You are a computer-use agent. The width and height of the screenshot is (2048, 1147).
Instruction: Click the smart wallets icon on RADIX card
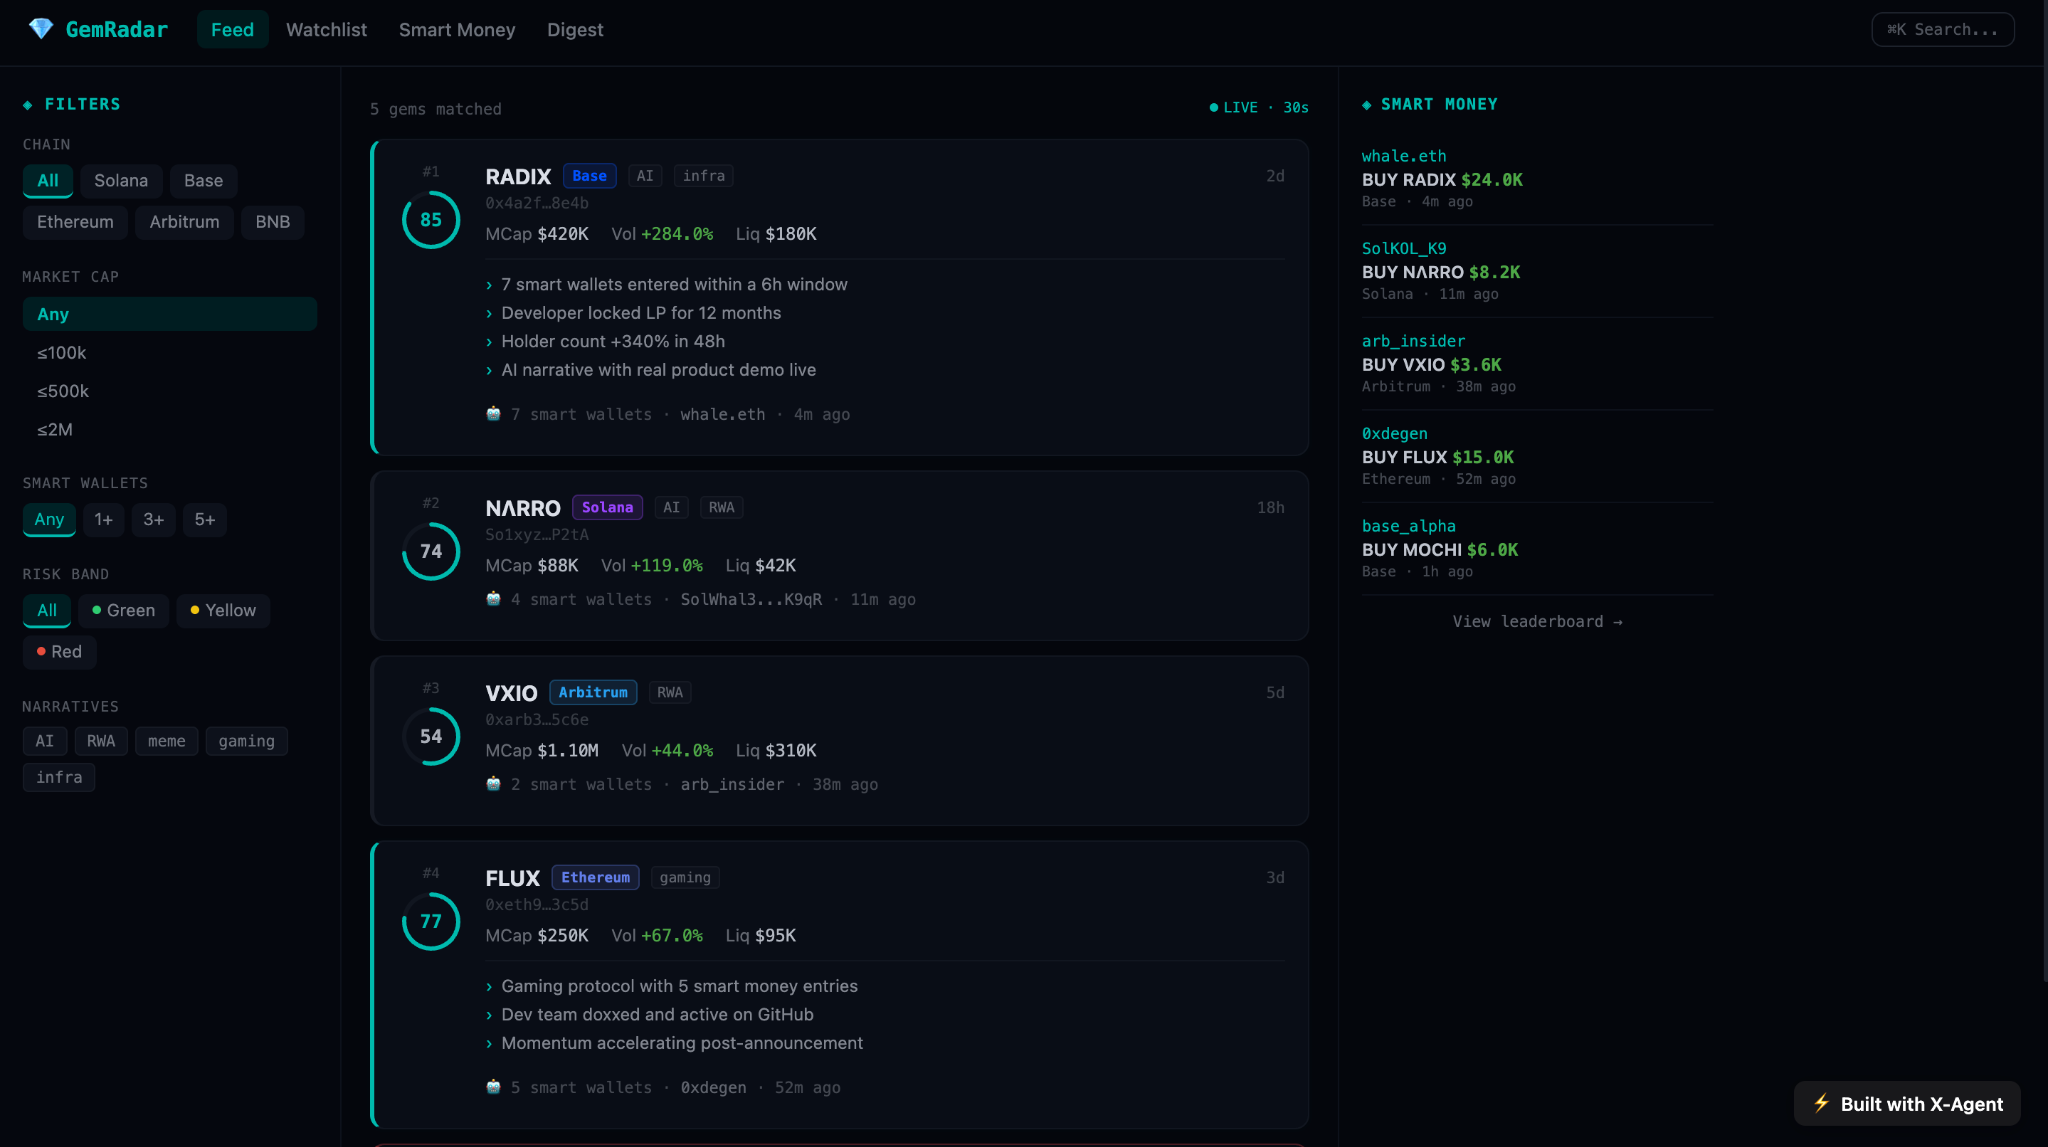493,414
